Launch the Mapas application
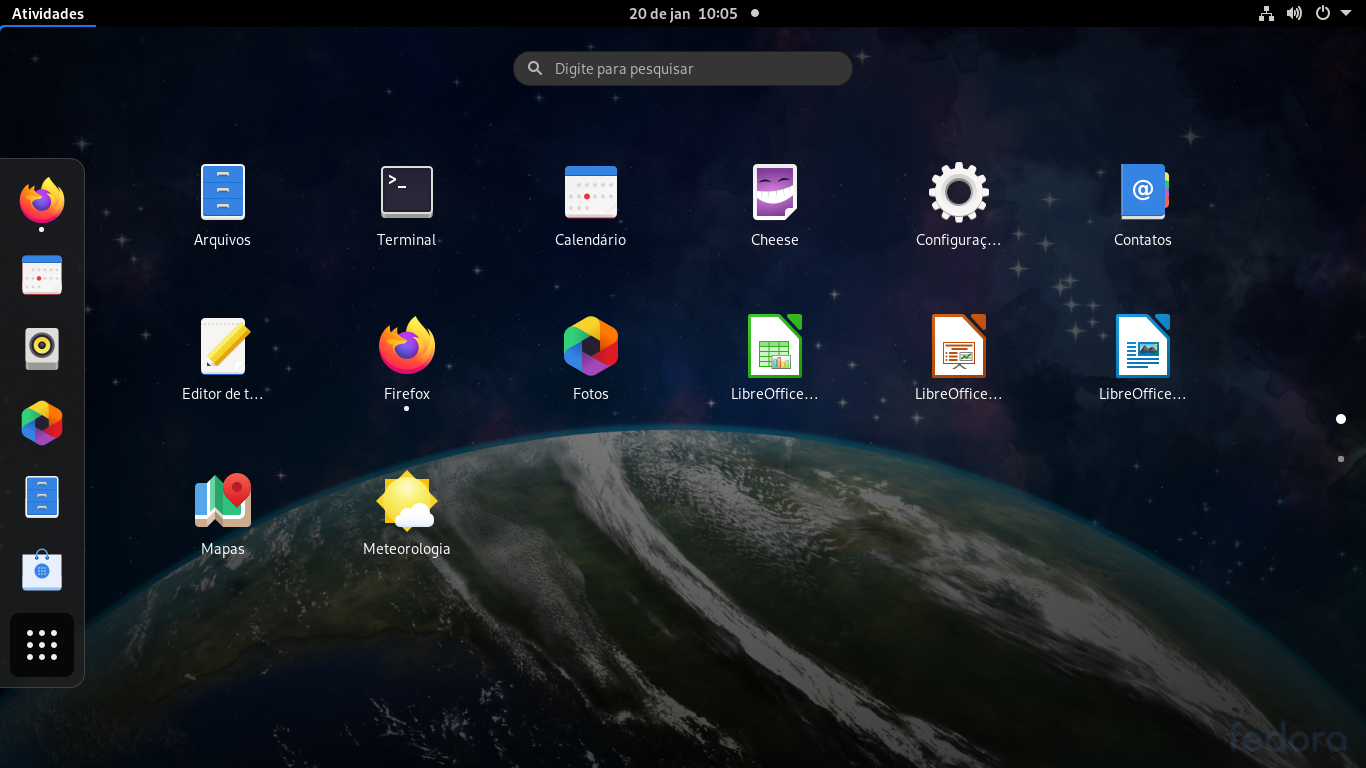 coord(222,500)
